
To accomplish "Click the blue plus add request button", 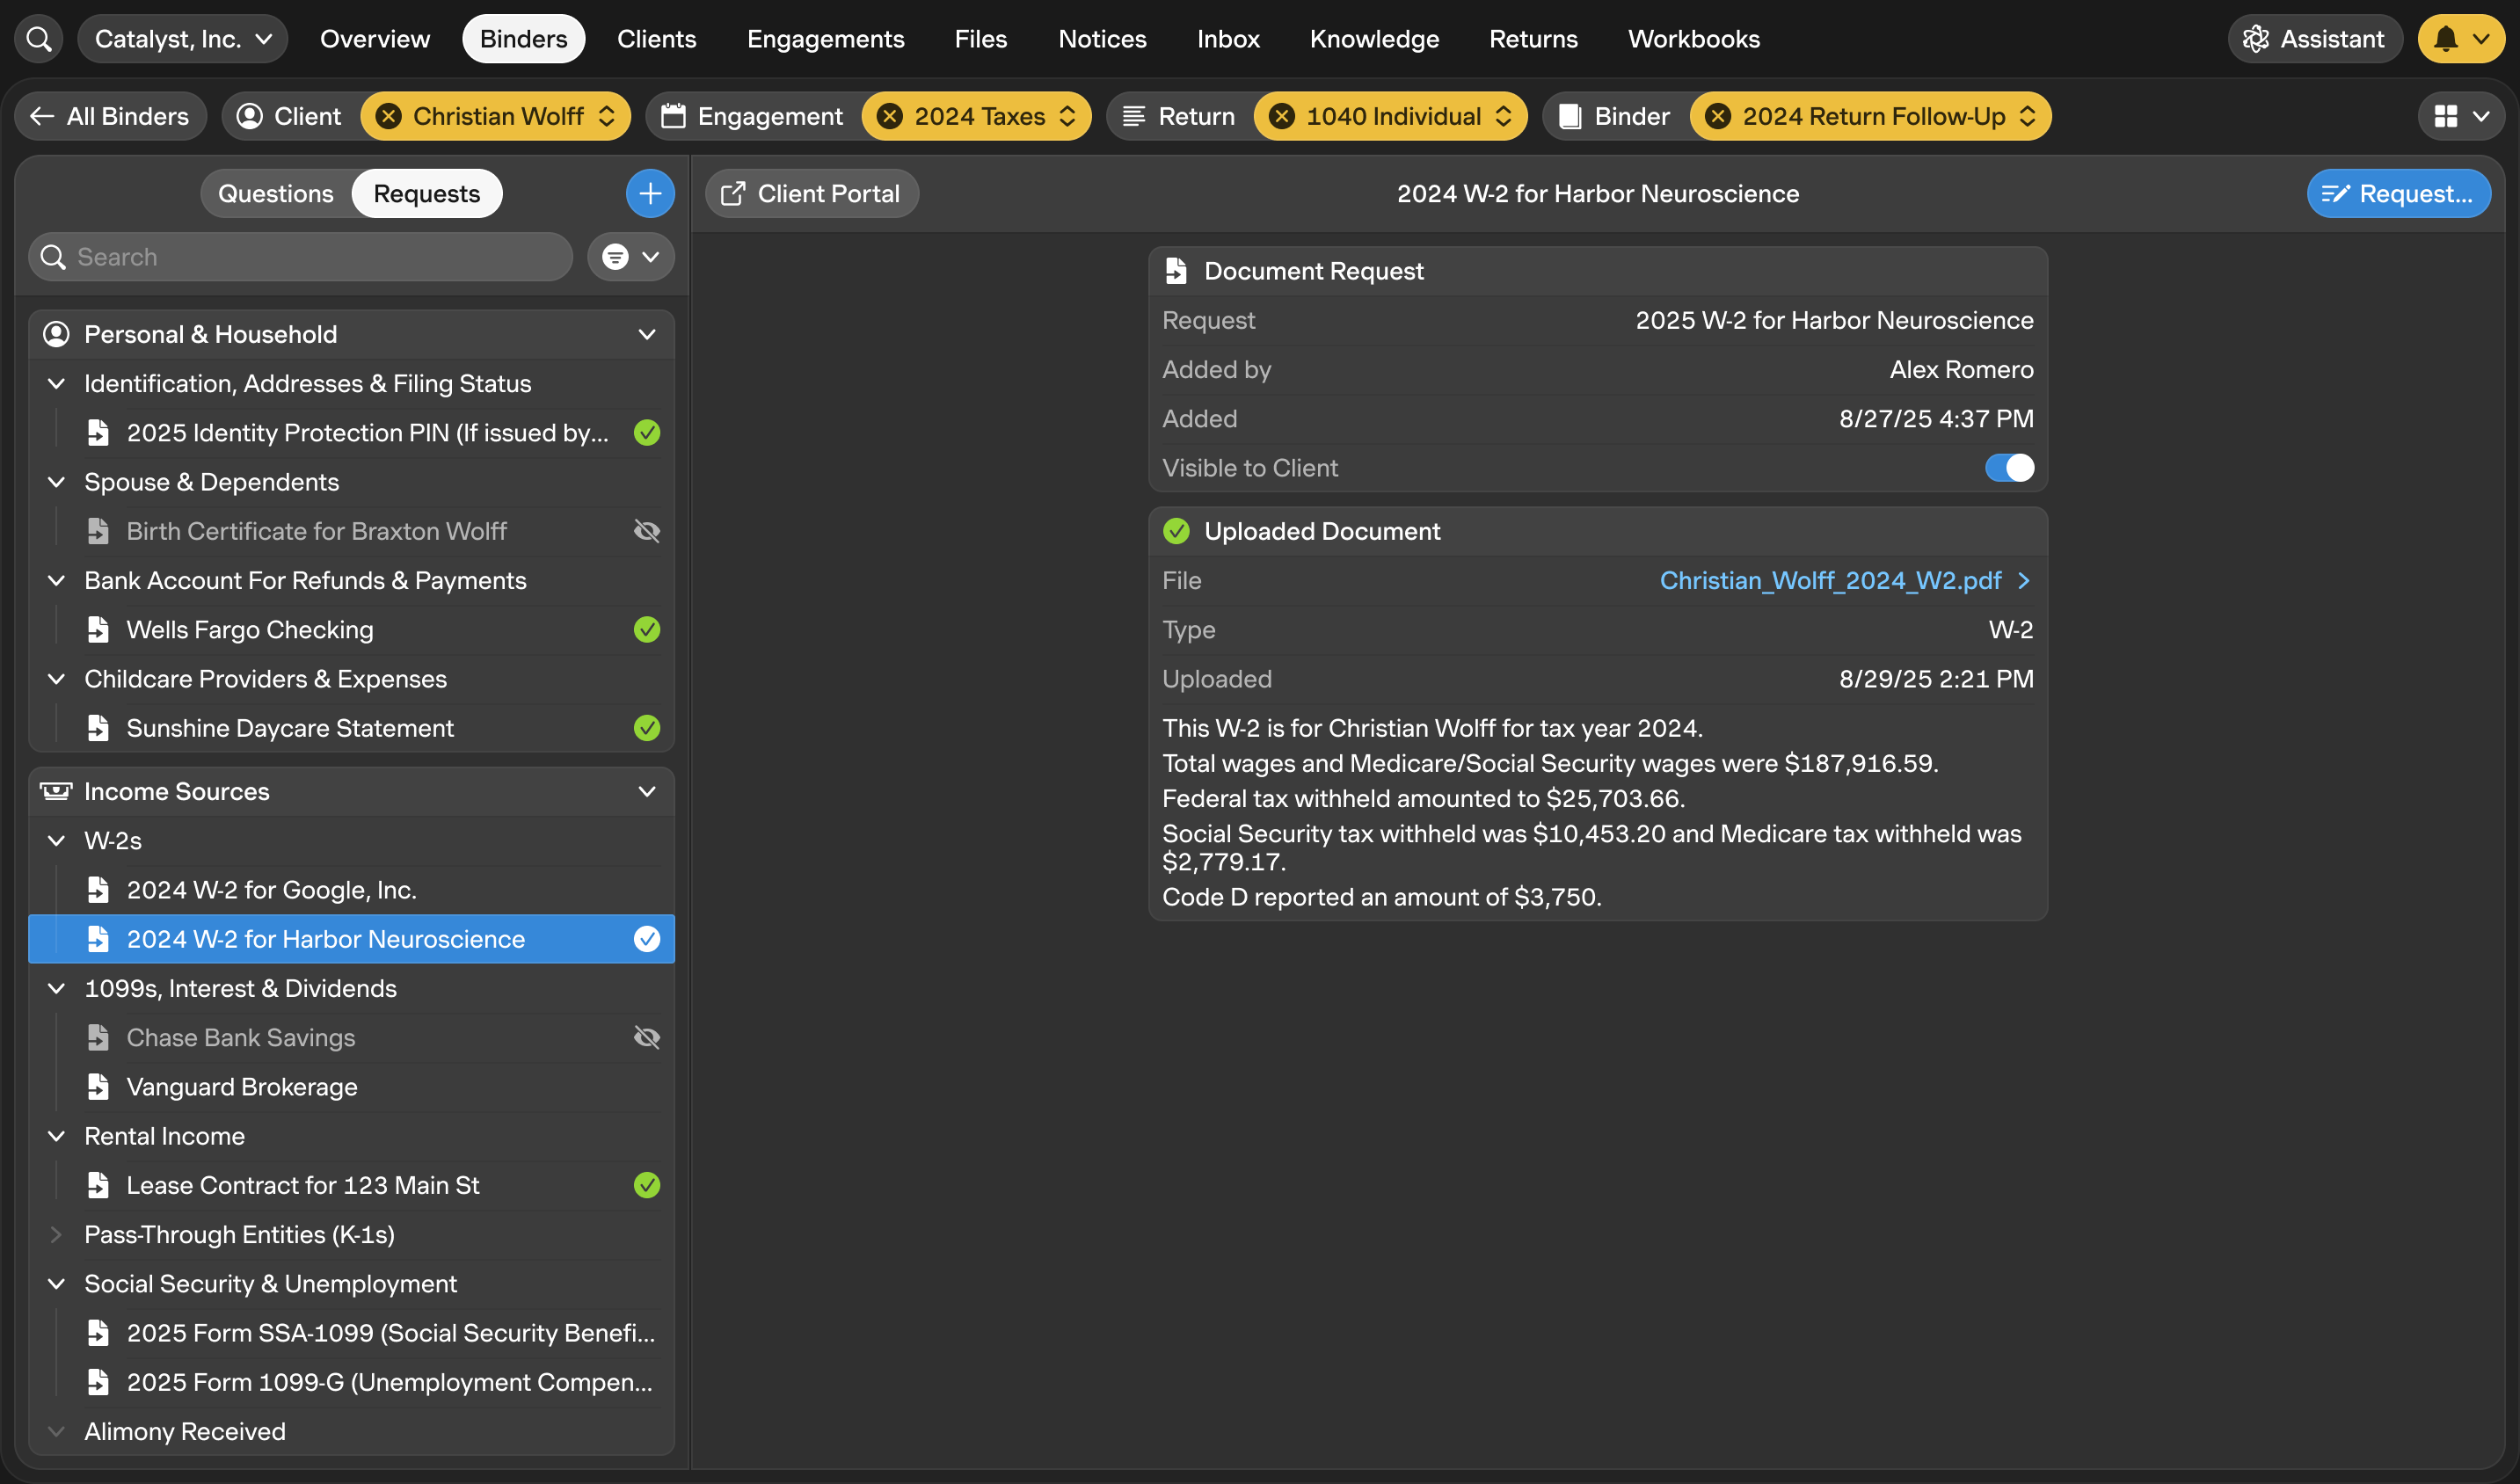I will pyautogui.click(x=650, y=193).
